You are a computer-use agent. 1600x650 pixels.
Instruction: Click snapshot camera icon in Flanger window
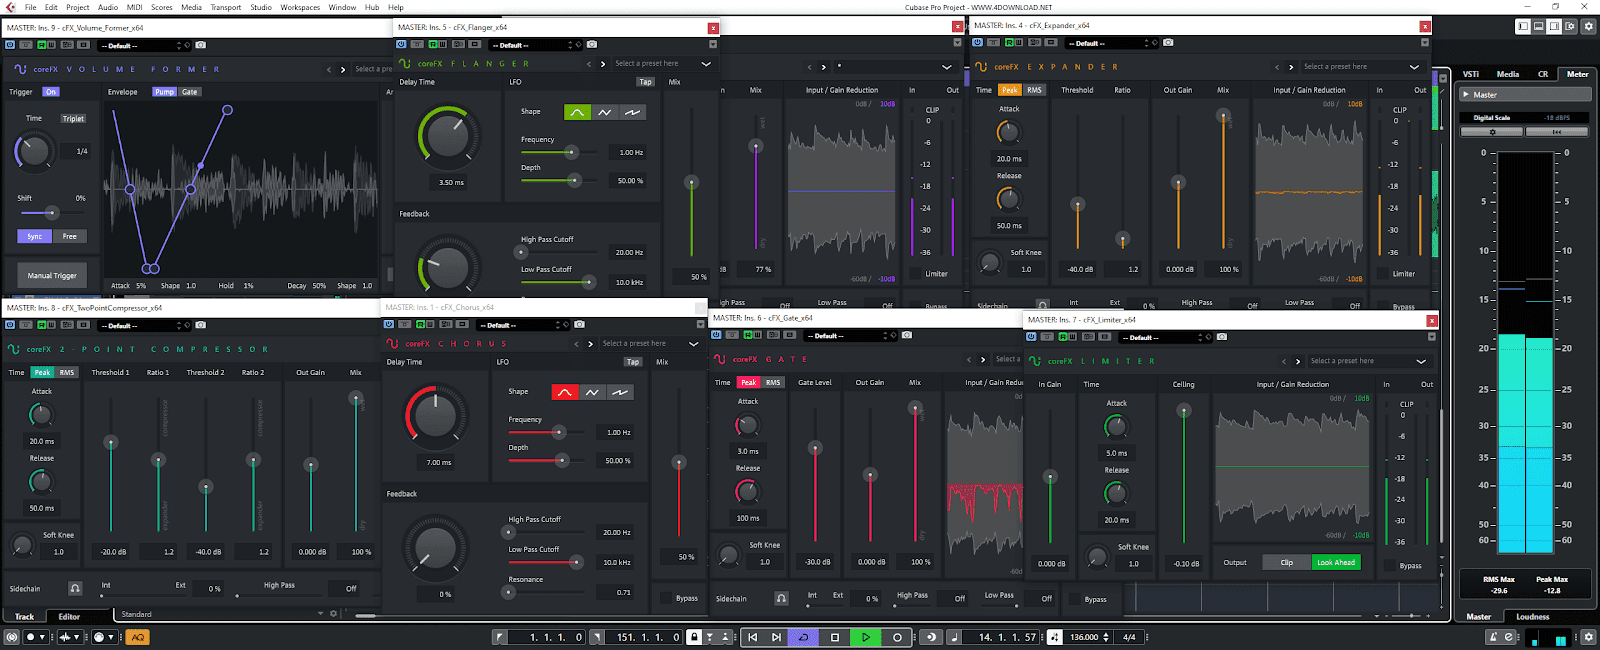click(592, 45)
